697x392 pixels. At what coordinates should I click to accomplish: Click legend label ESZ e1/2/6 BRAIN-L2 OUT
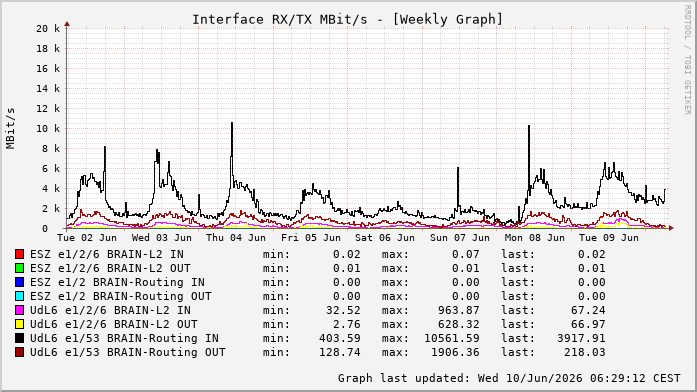(110, 268)
